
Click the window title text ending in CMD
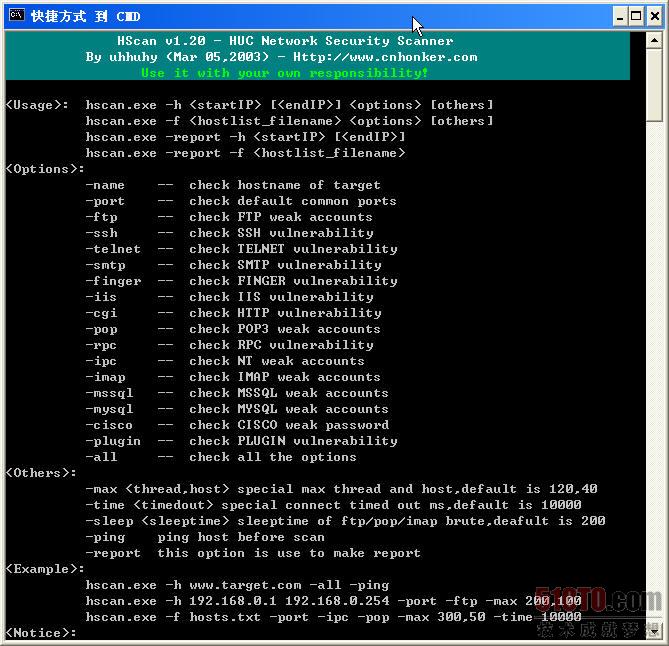click(x=85, y=16)
